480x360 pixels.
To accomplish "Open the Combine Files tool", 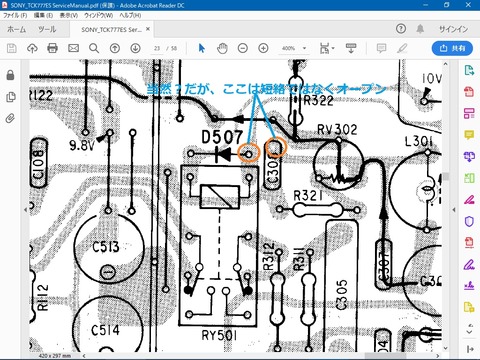I will click(469, 156).
